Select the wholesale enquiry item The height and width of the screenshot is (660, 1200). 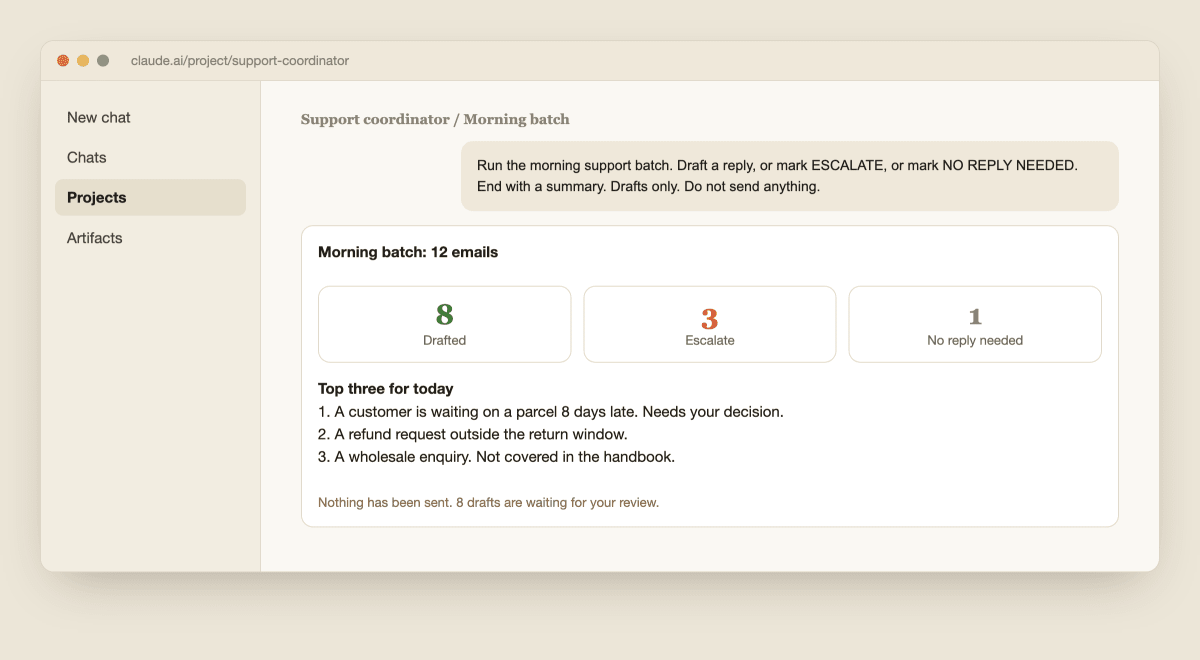[497, 457]
